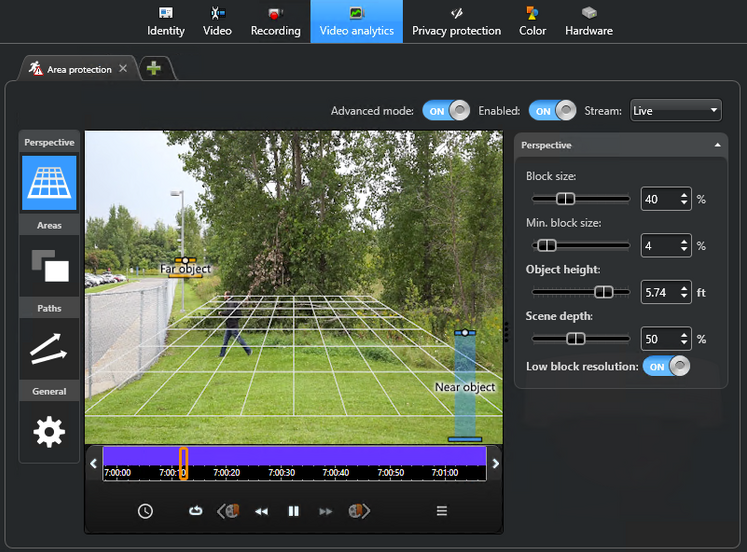This screenshot has width=747, height=552.
Task: Collapse the Perspective settings panel
Action: click(716, 145)
